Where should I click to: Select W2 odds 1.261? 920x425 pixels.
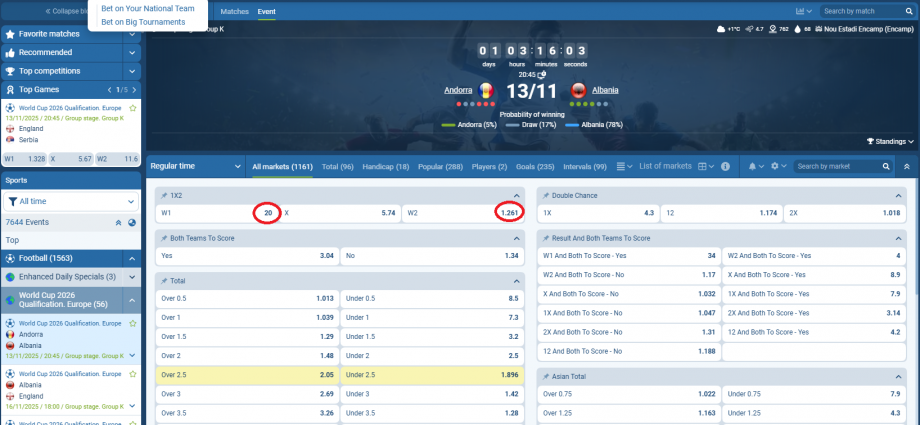463,213
